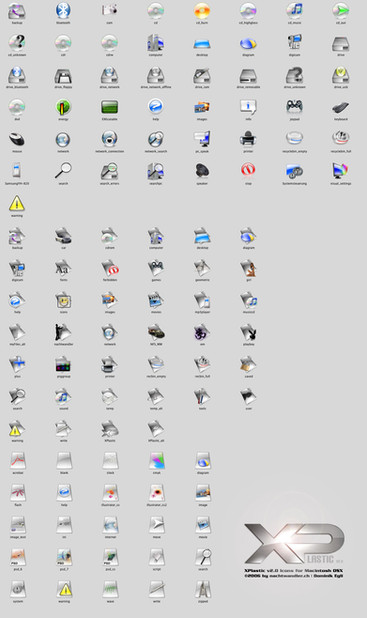Select the black speaker icon
The width and height of the screenshot is (367, 618).
pos(202,171)
